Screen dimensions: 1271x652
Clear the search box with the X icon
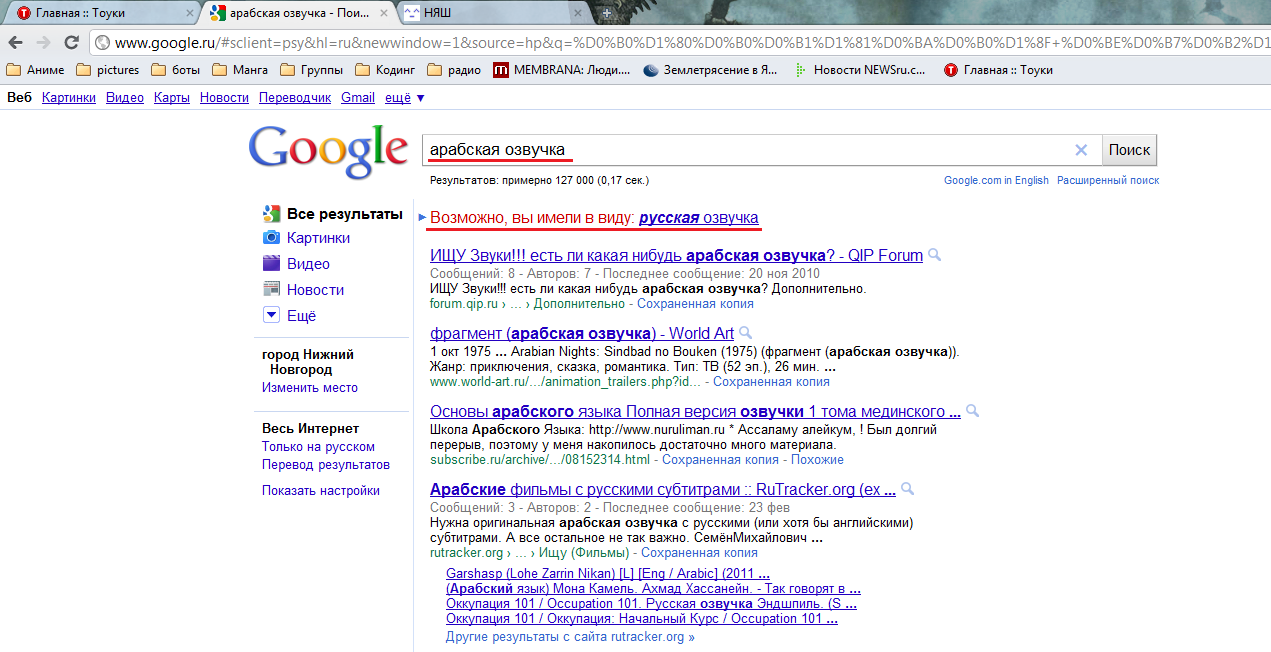click(1081, 150)
